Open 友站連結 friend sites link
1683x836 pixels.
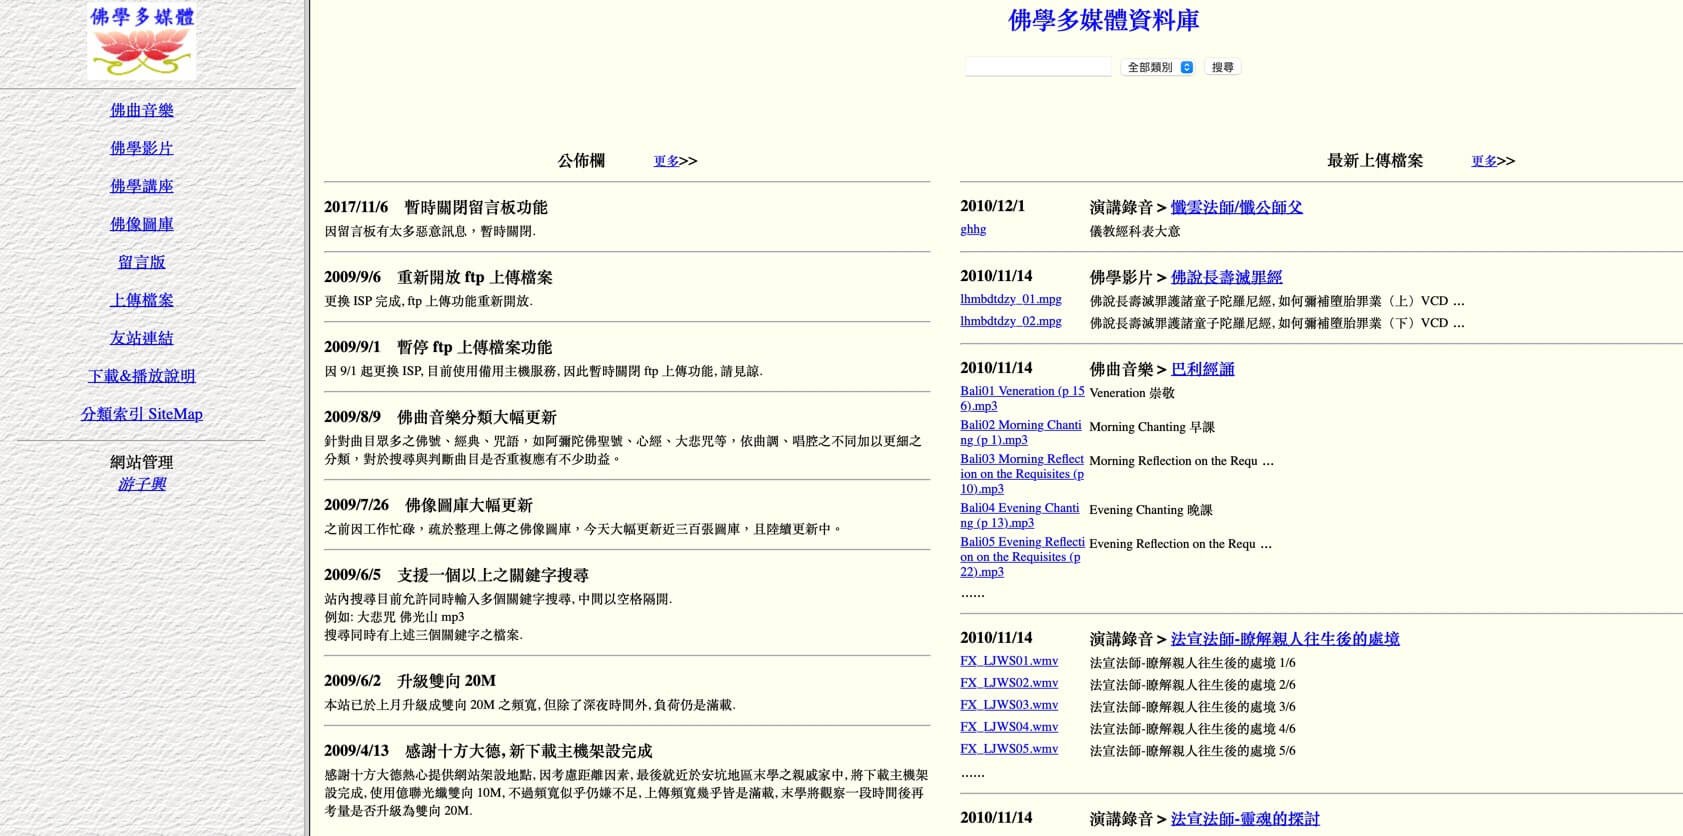[x=142, y=338]
